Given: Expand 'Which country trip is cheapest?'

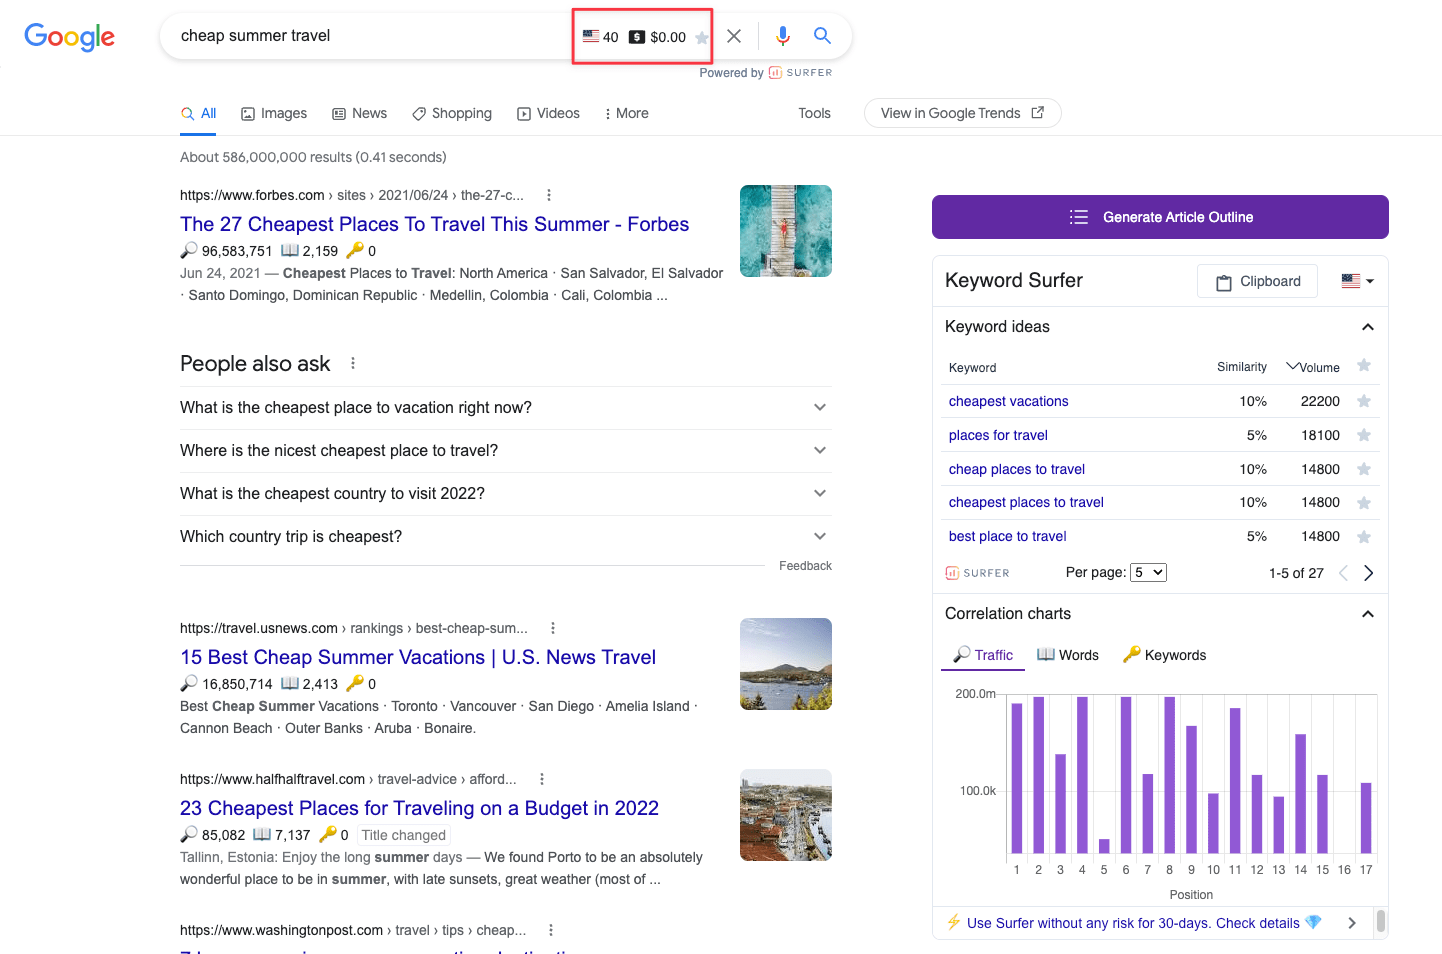Looking at the screenshot, I should pyautogui.click(x=506, y=537).
